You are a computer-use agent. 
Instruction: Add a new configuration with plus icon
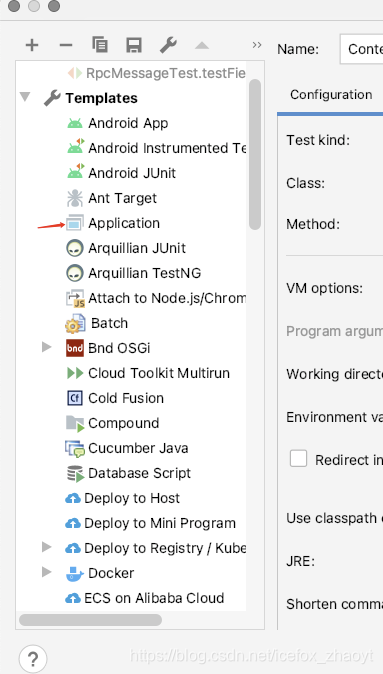point(32,45)
